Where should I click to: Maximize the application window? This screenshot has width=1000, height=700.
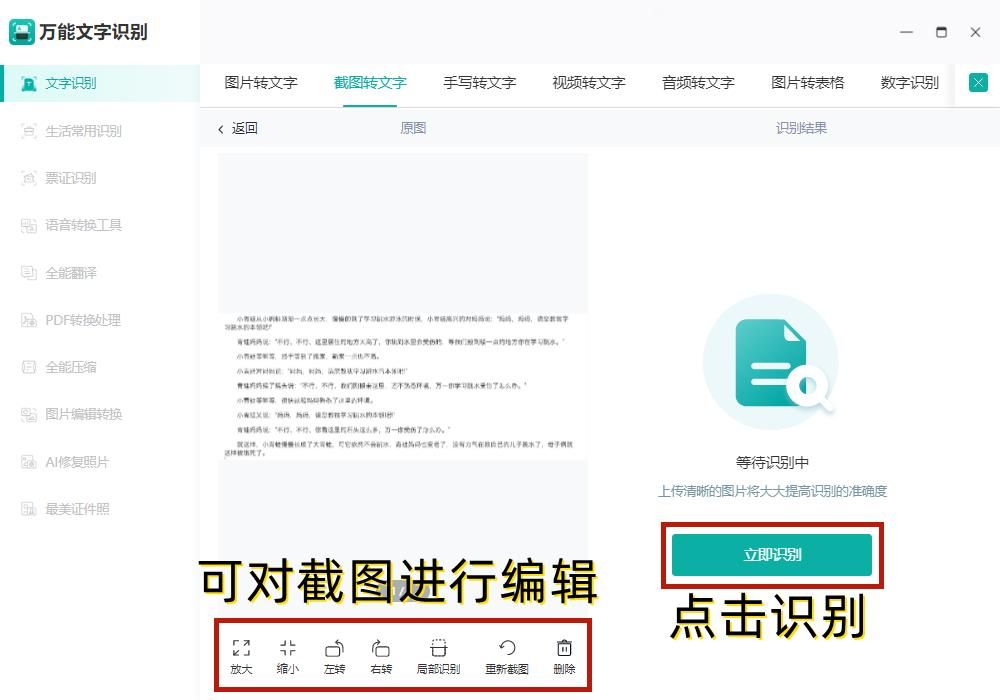tap(941, 32)
